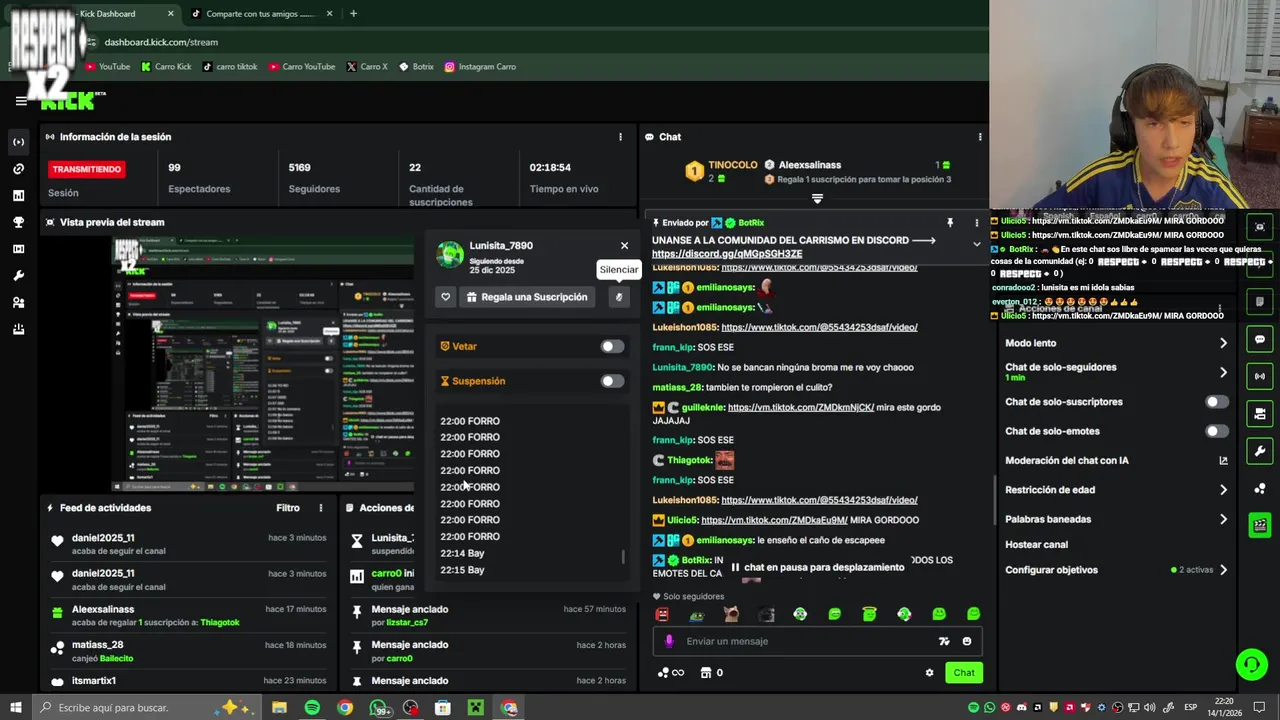Open the emoji picker in the message box
Image resolution: width=1280 pixels, height=720 pixels.
[966, 642]
